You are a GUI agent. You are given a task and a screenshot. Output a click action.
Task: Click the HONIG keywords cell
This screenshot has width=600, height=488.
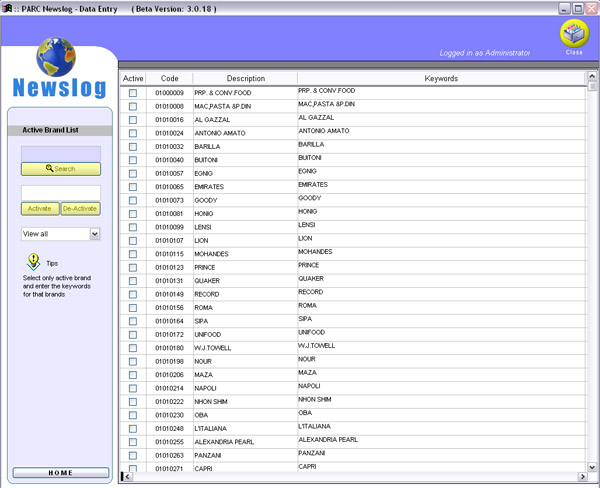(441, 214)
